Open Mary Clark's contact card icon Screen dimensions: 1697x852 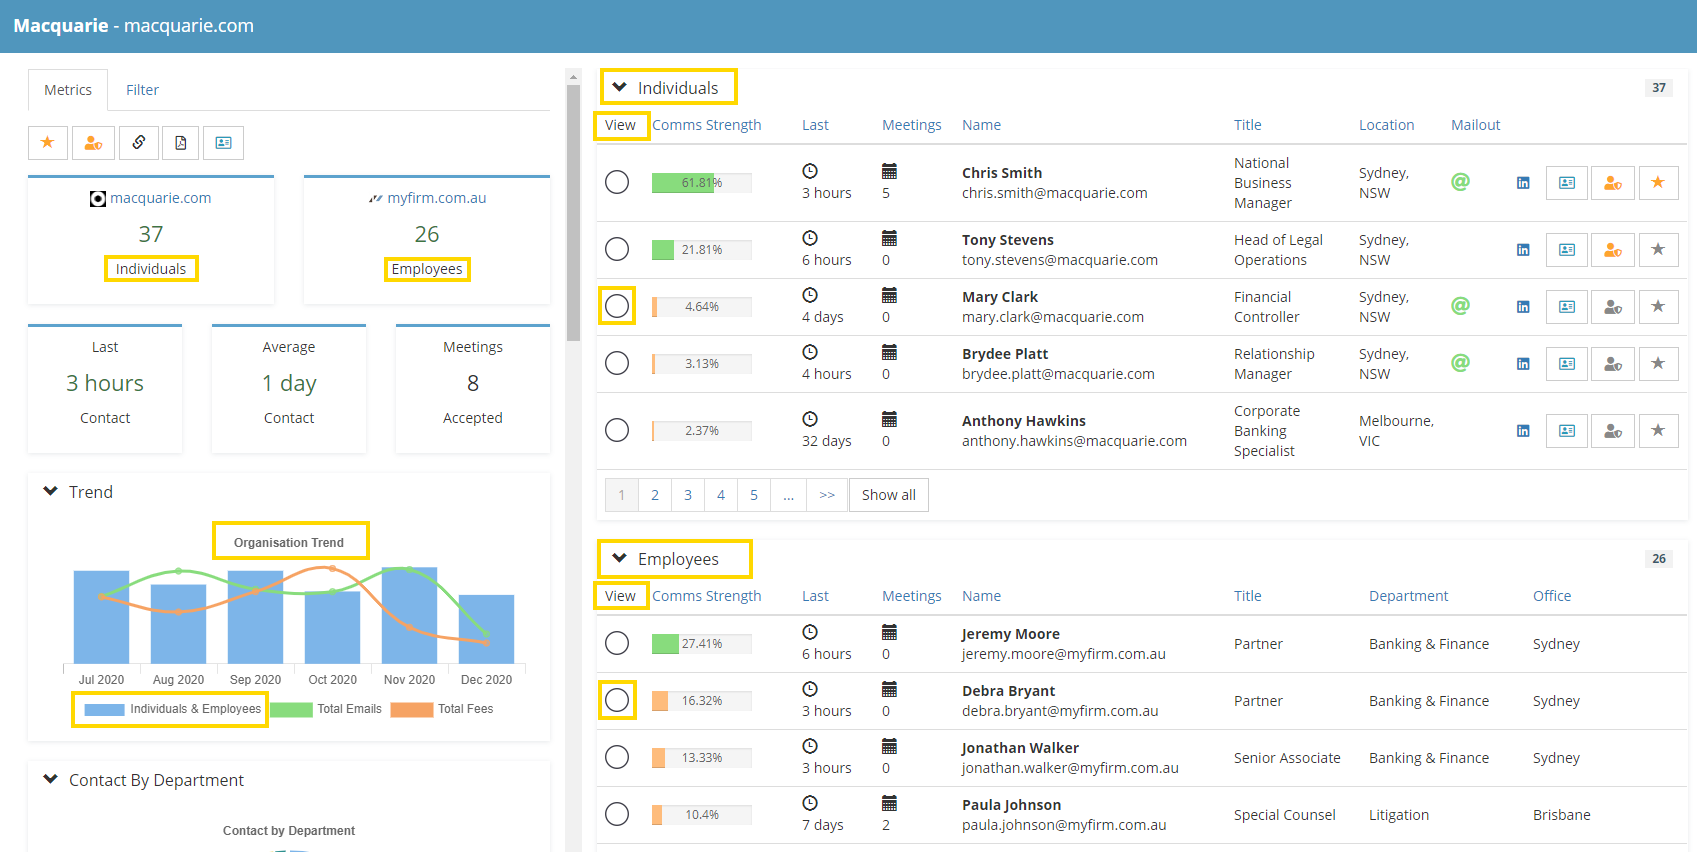click(x=1567, y=307)
